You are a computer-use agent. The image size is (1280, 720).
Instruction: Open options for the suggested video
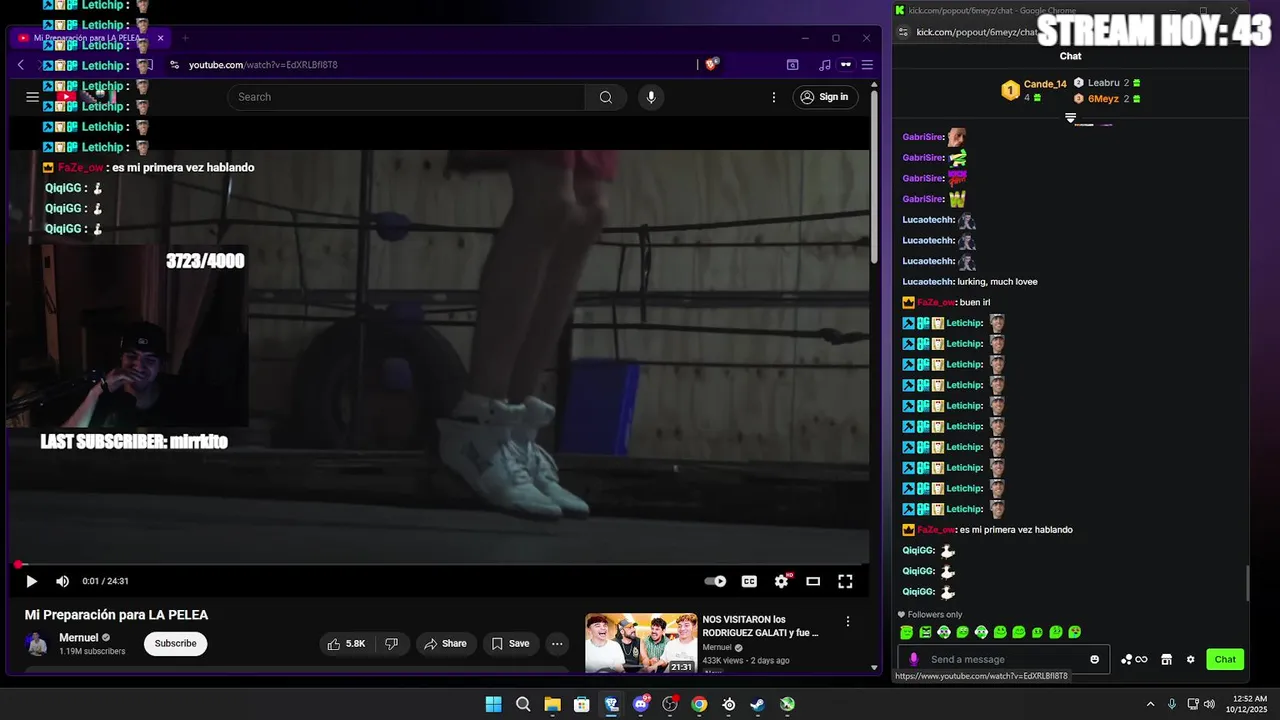coord(848,621)
